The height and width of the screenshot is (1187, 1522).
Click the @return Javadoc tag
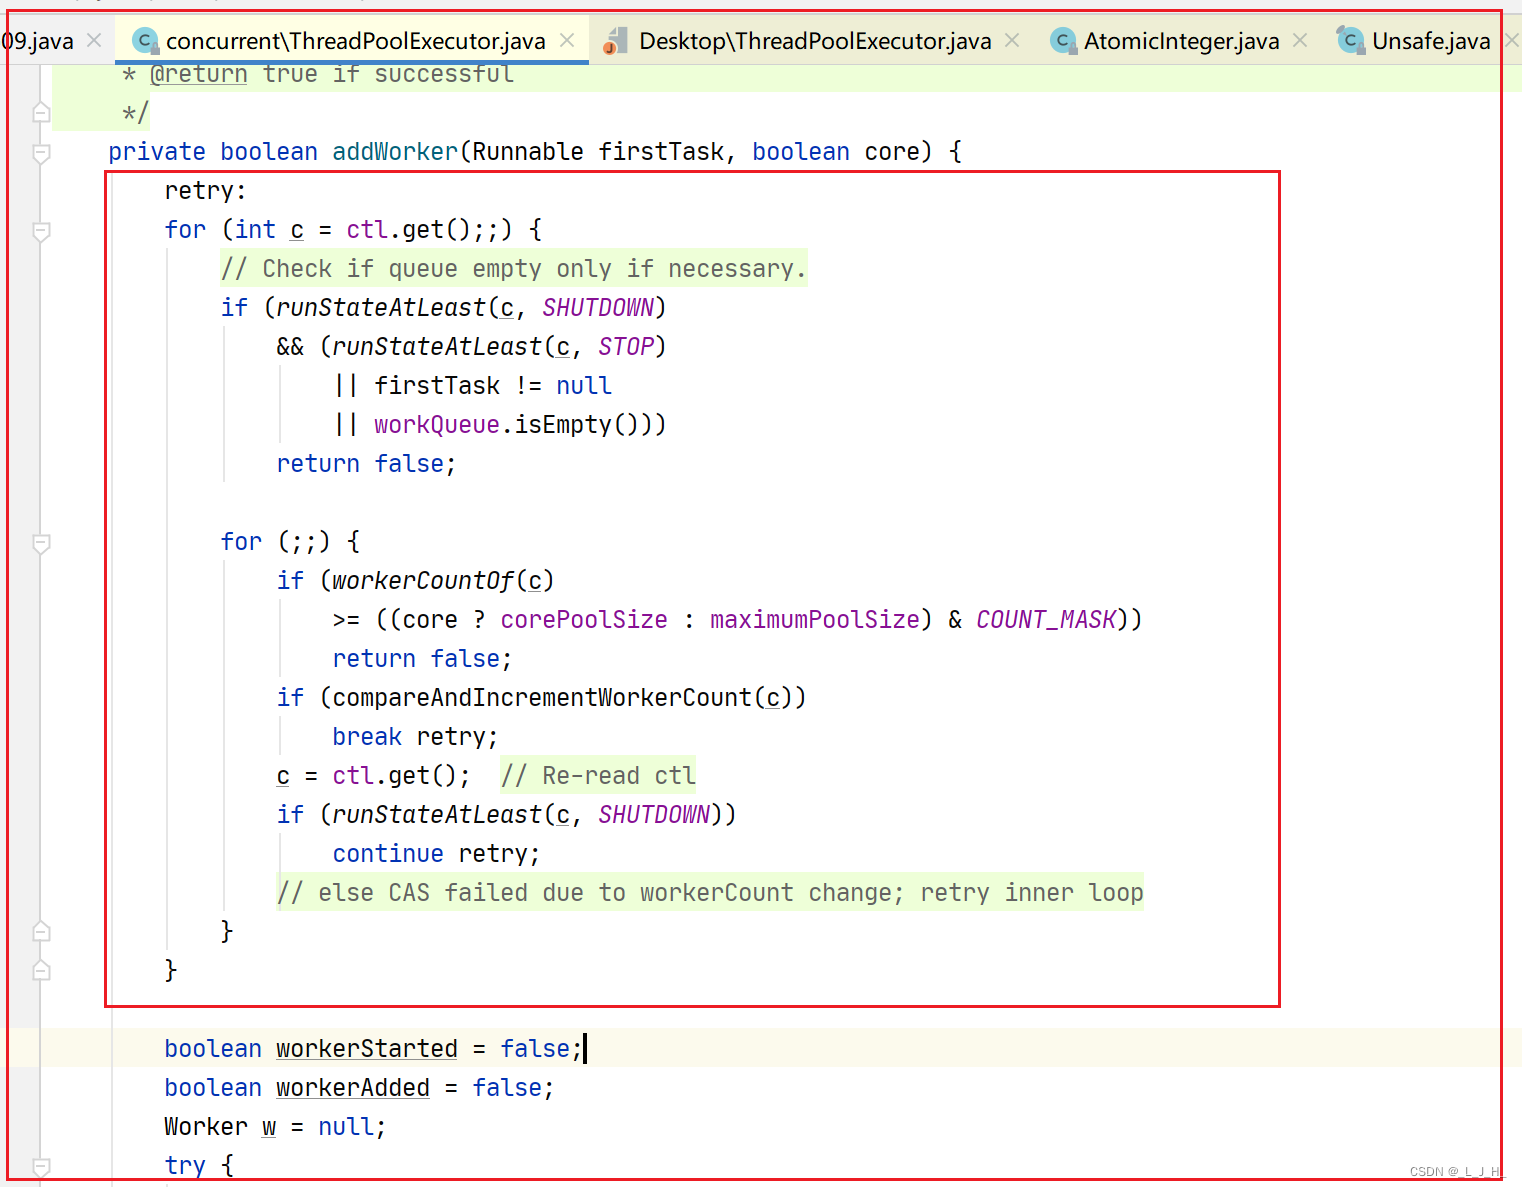coord(199,75)
